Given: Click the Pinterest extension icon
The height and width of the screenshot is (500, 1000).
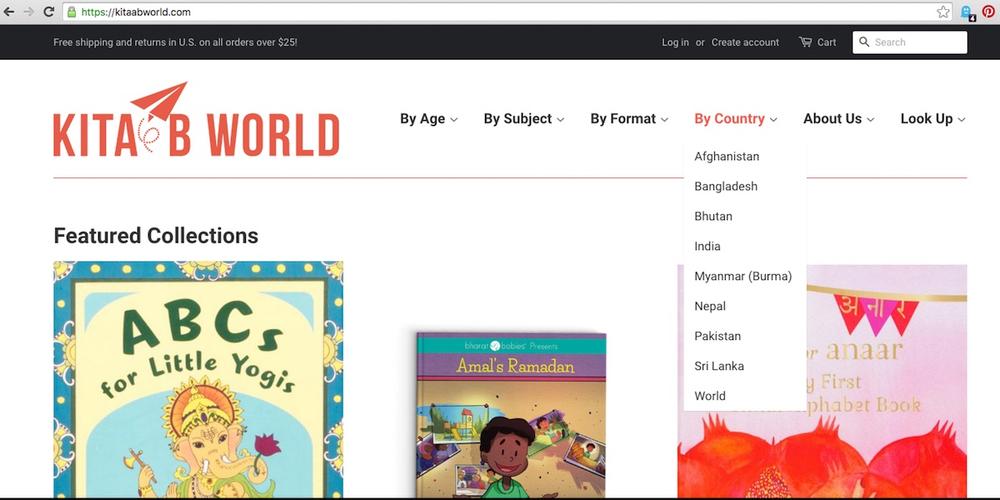Looking at the screenshot, I should point(988,12).
